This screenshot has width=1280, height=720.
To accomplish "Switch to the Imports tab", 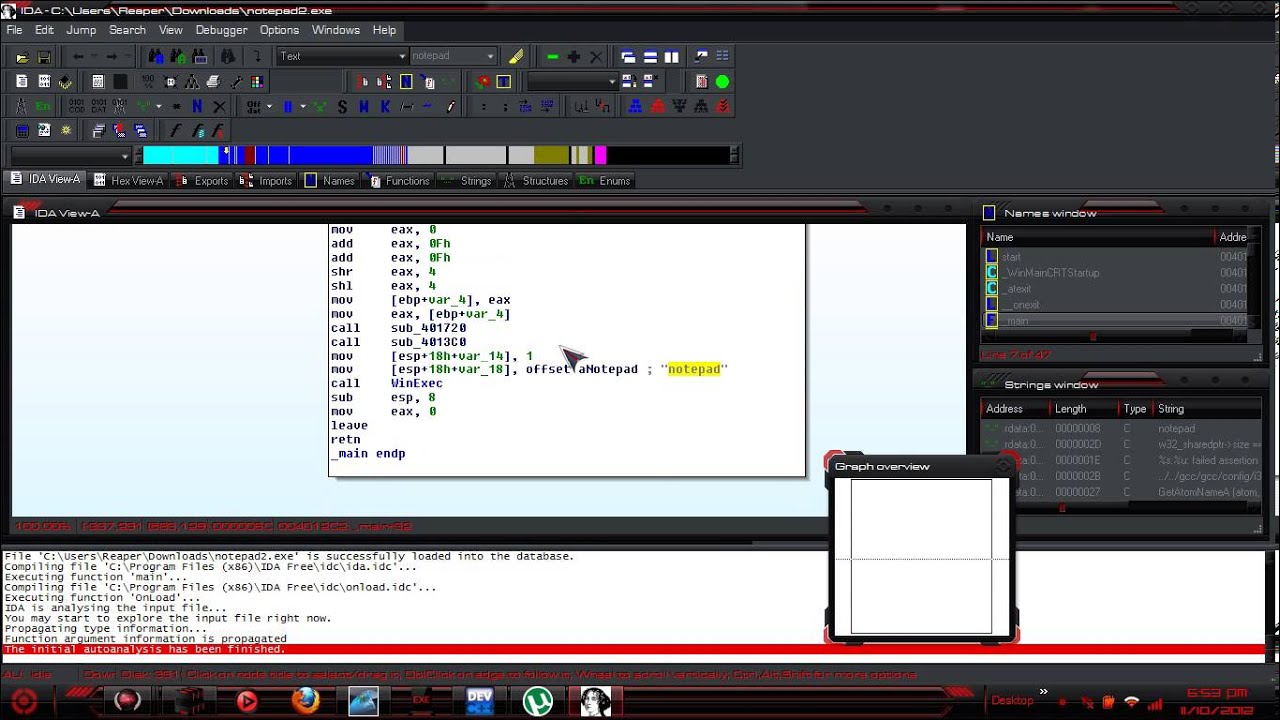I will (x=267, y=181).
